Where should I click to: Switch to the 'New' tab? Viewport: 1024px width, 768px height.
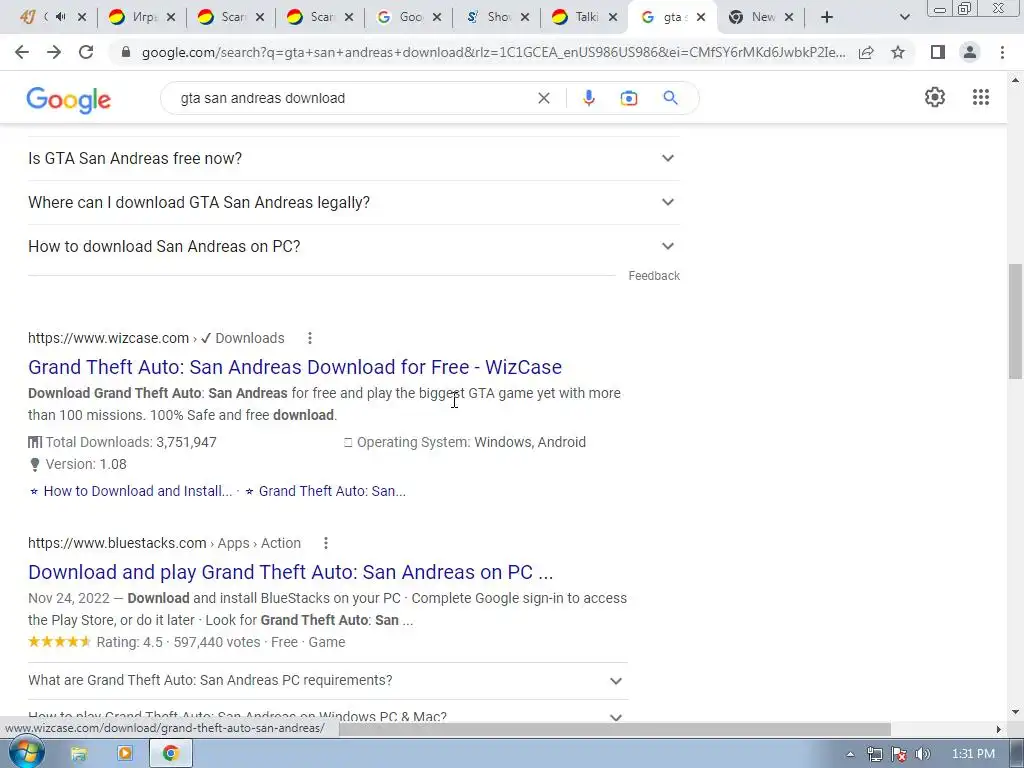click(x=761, y=17)
